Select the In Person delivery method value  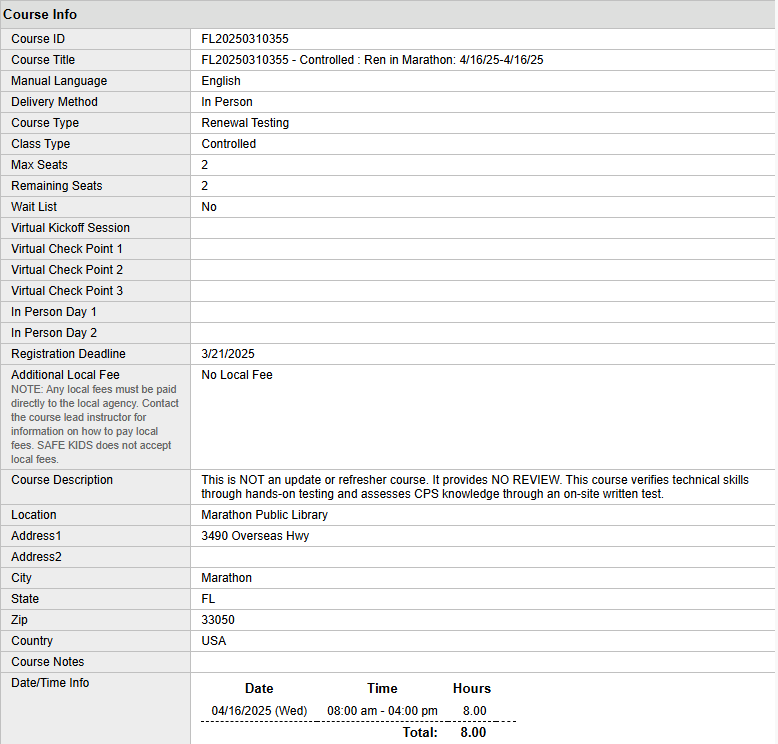pos(227,102)
